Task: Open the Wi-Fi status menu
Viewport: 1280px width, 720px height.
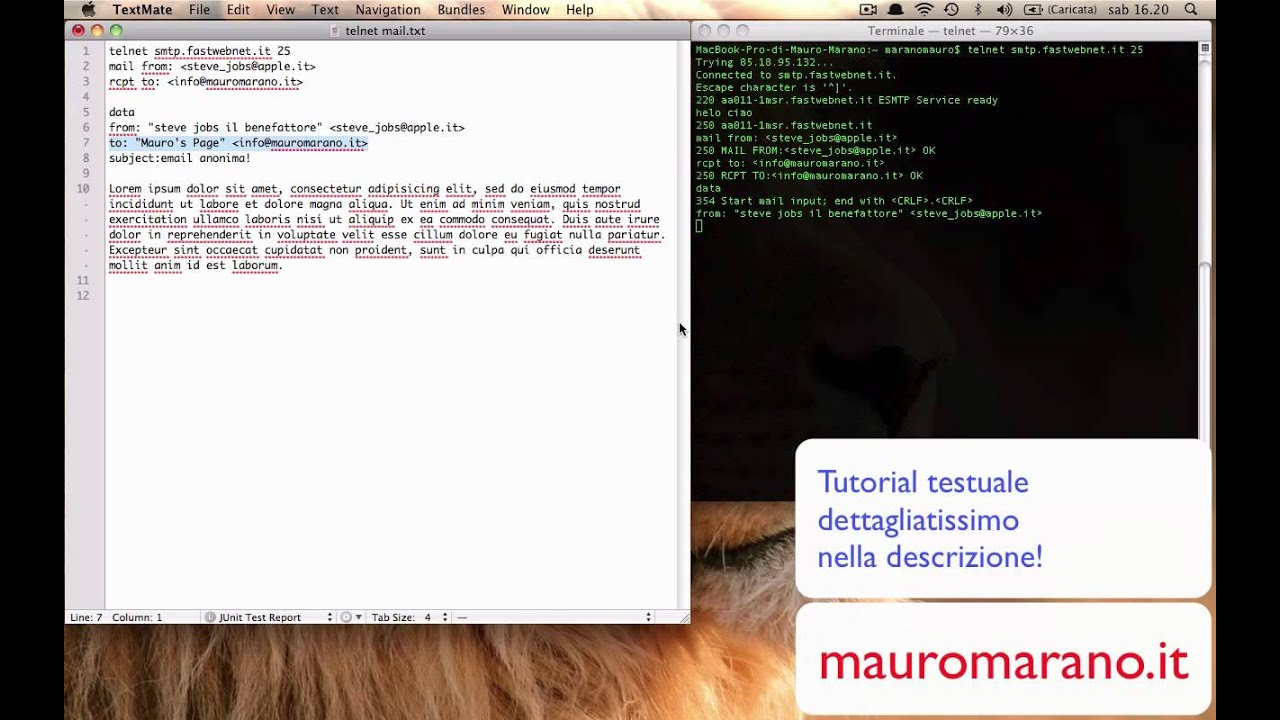Action: tap(924, 9)
